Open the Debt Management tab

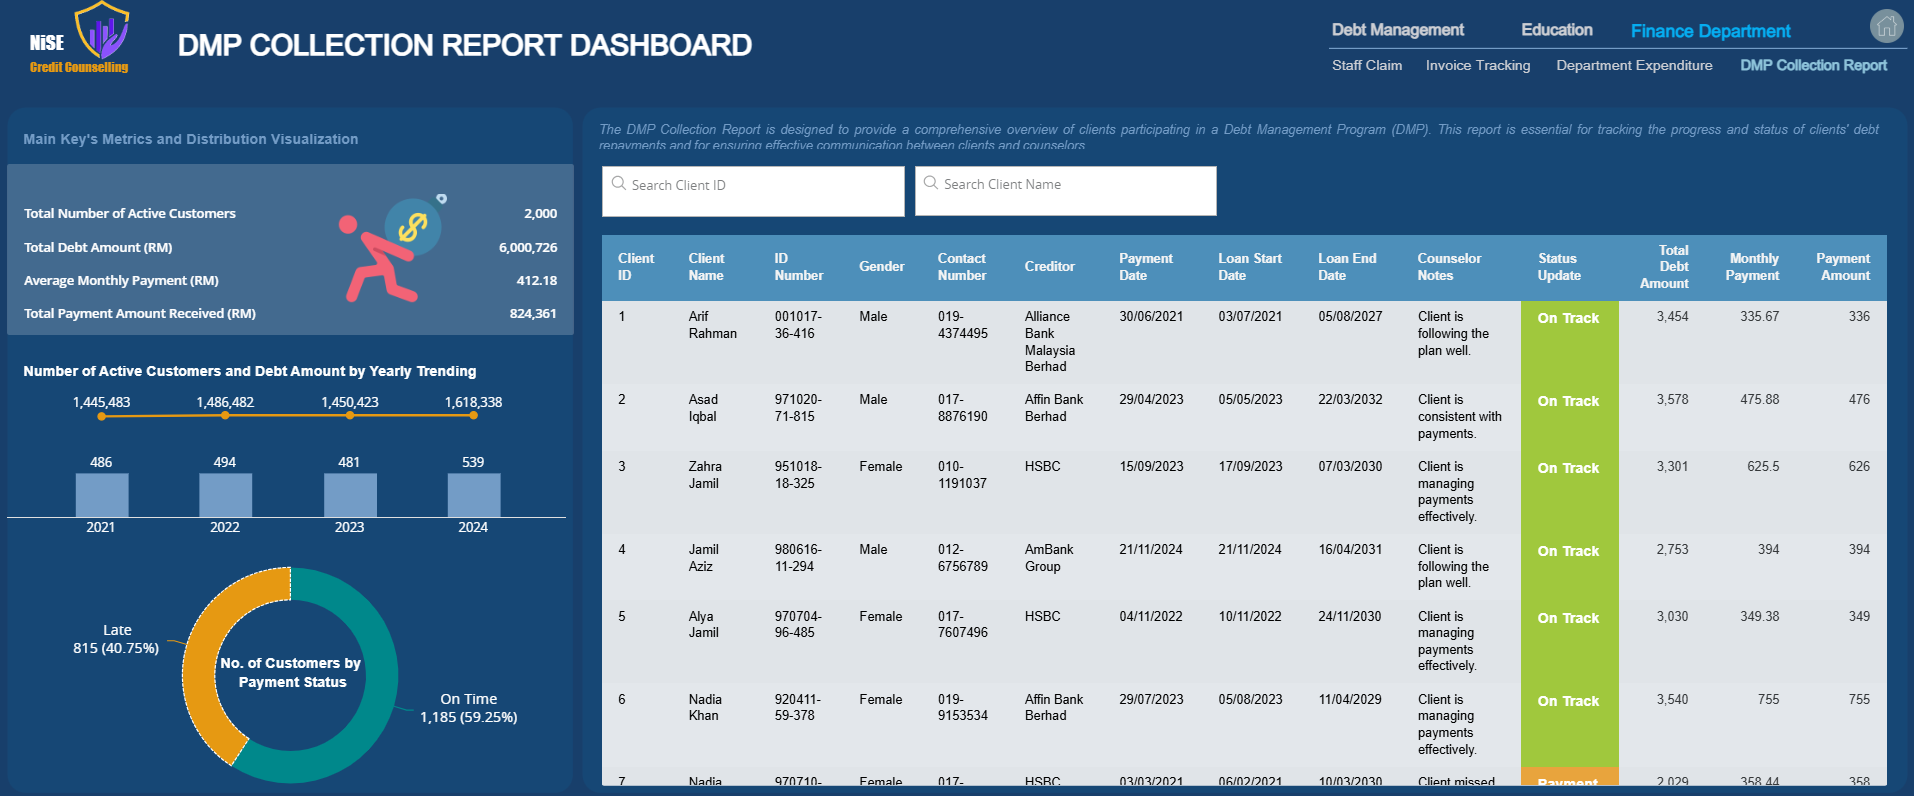(x=1397, y=30)
